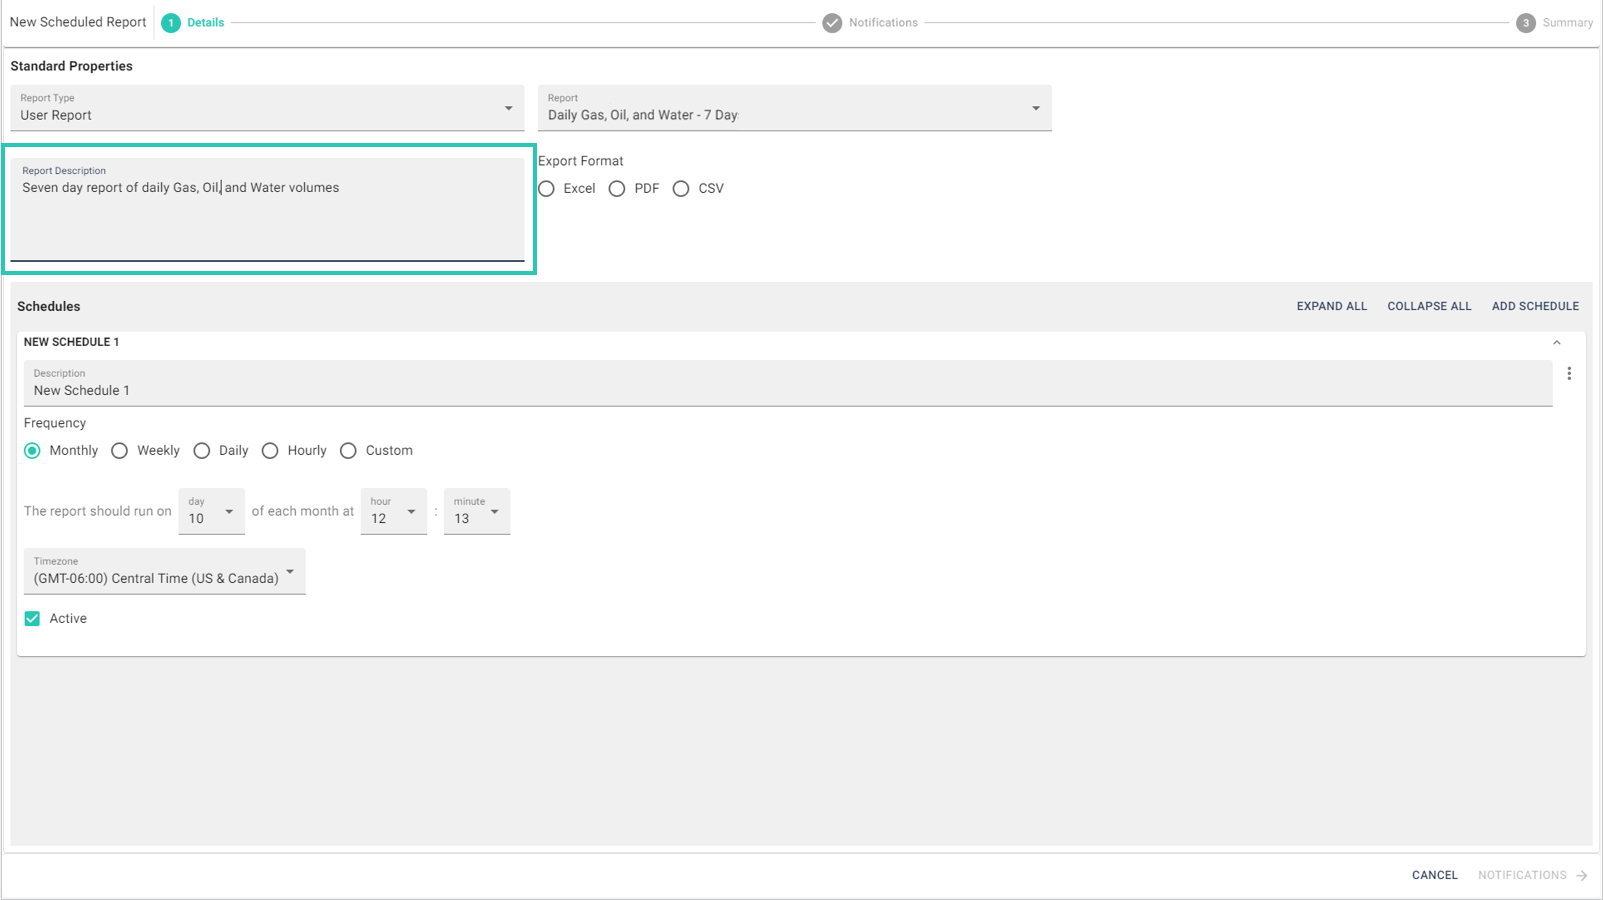Click ADD SCHEDULE
This screenshot has width=1603, height=900.
click(1535, 307)
